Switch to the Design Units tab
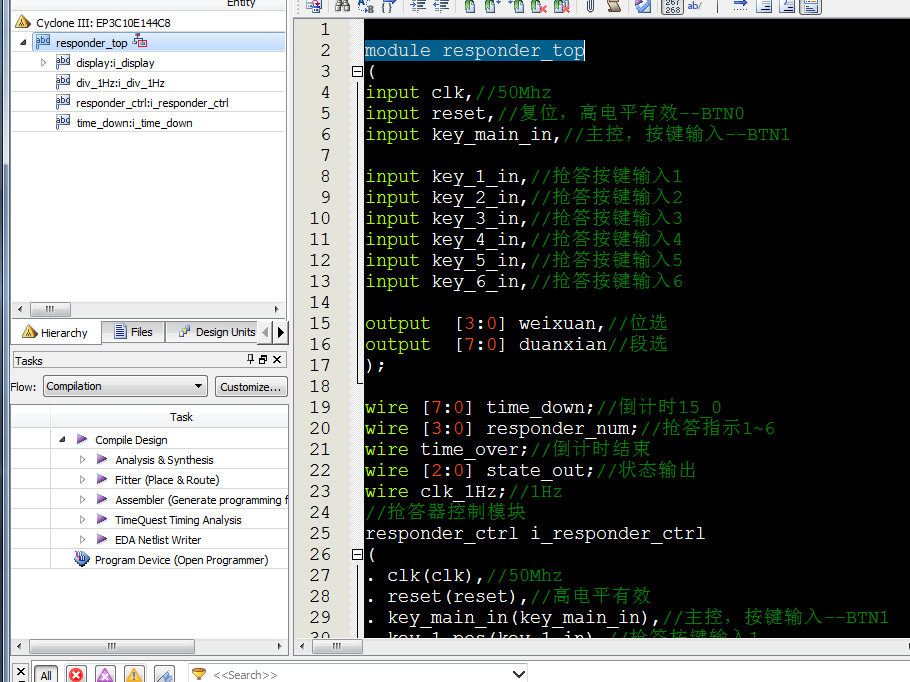Viewport: 910px width, 682px height. point(217,332)
